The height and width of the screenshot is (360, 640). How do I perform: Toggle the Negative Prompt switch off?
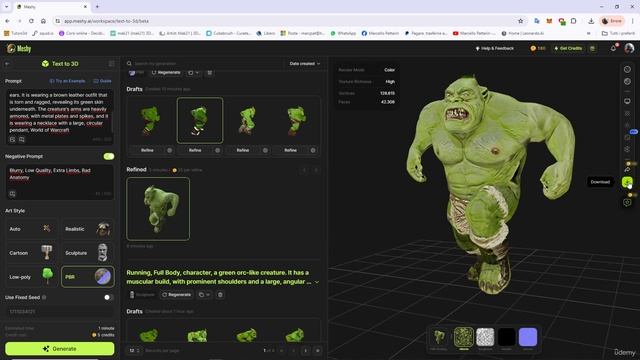click(x=109, y=156)
